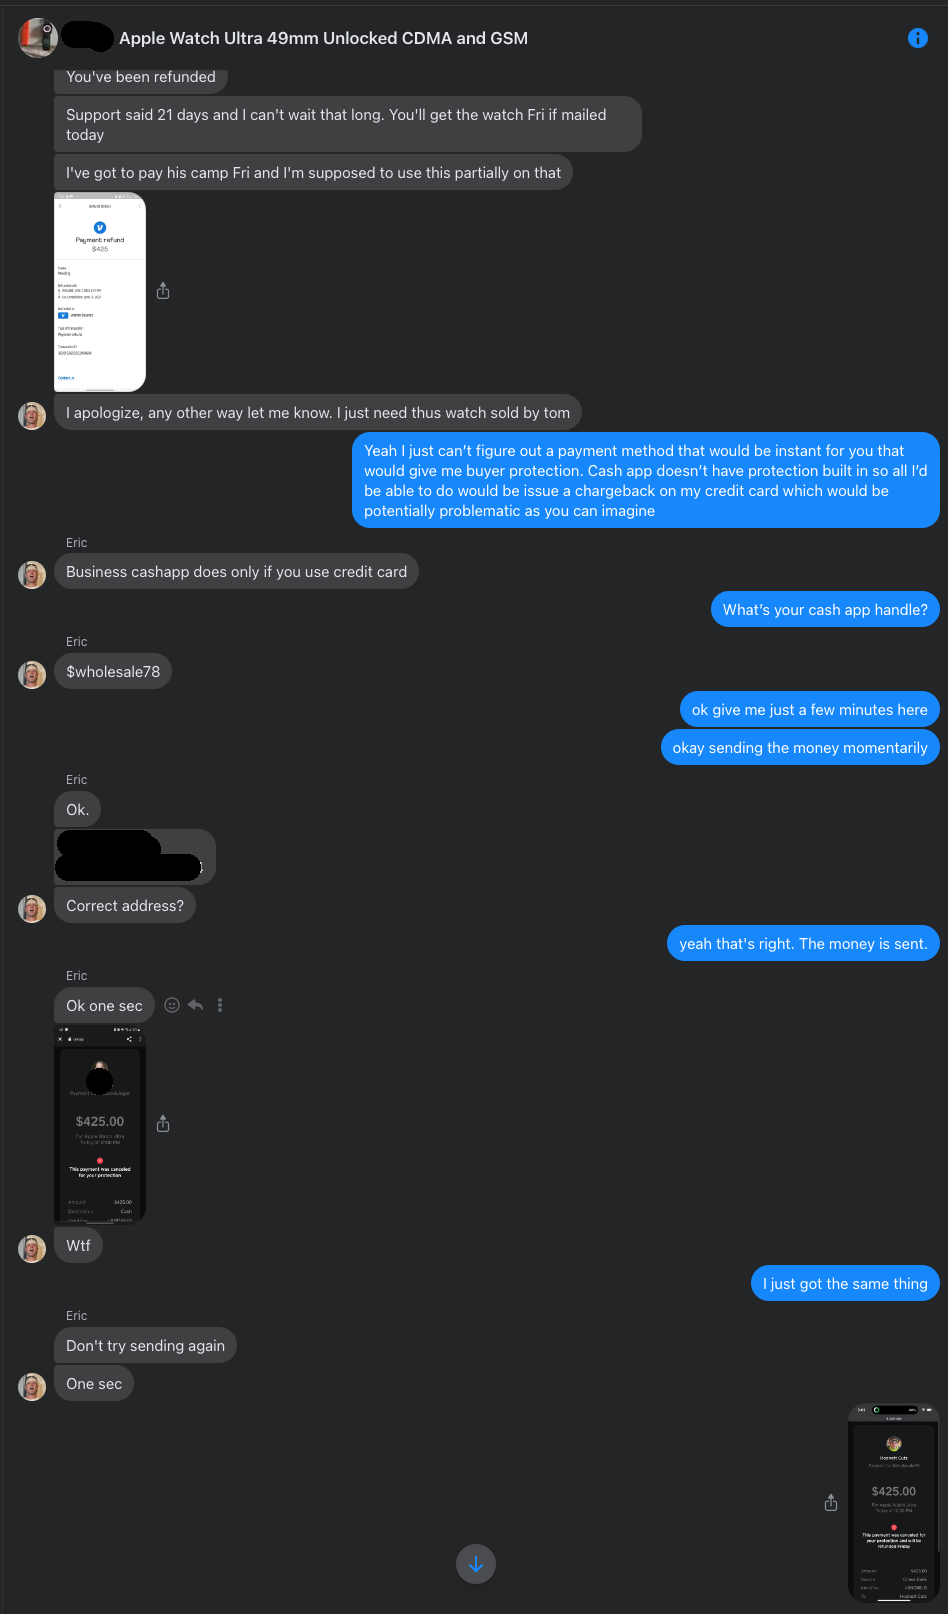The width and height of the screenshot is (948, 1614).
Task: Open the Apple Watch Ultra 49mm listing title
Action: pos(323,38)
